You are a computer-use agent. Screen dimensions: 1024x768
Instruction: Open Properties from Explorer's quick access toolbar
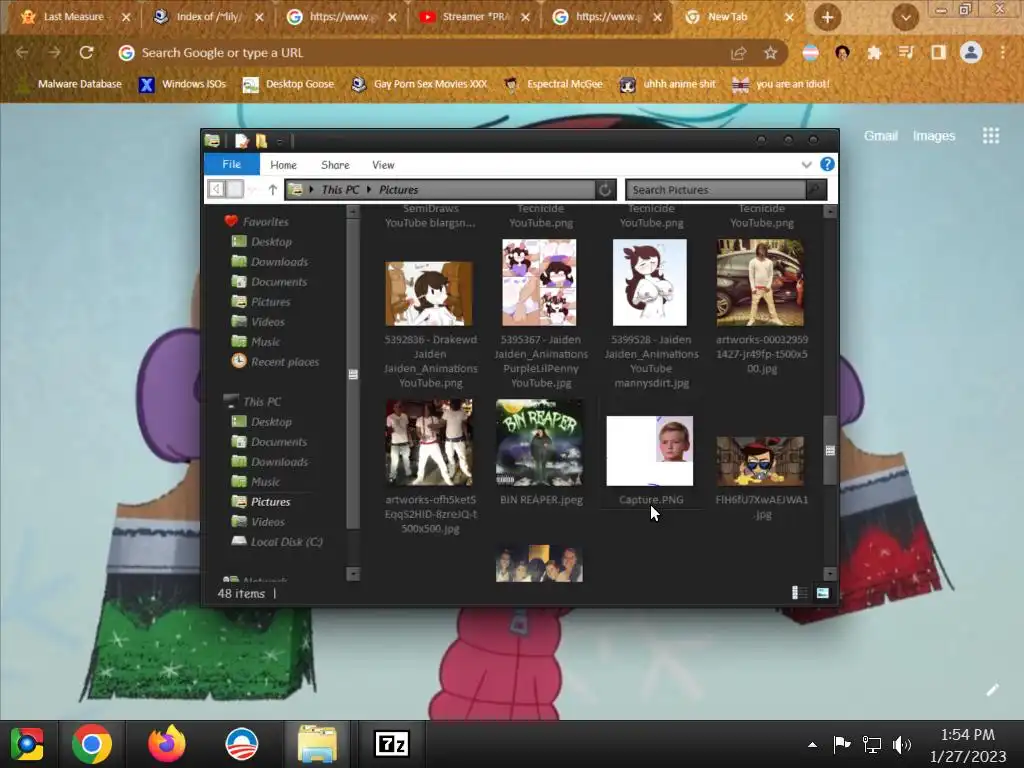coord(242,140)
